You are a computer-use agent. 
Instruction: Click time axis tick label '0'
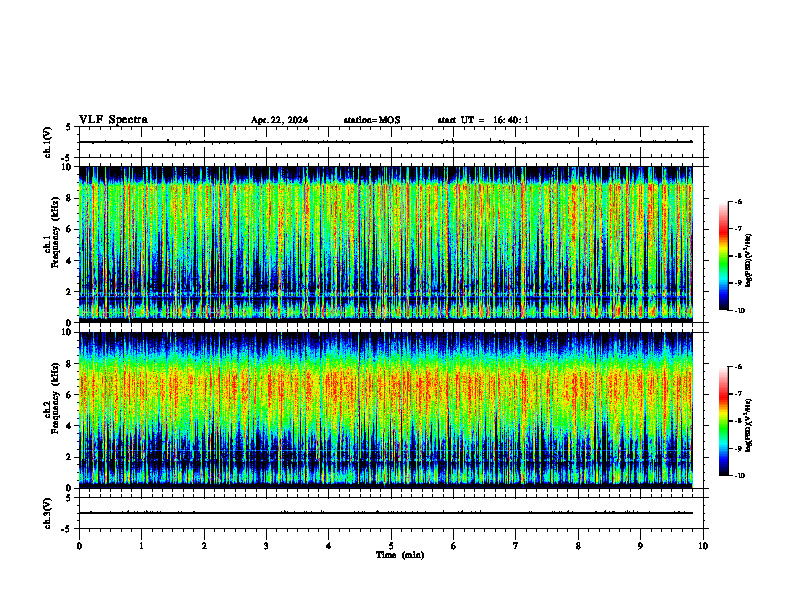(79, 546)
